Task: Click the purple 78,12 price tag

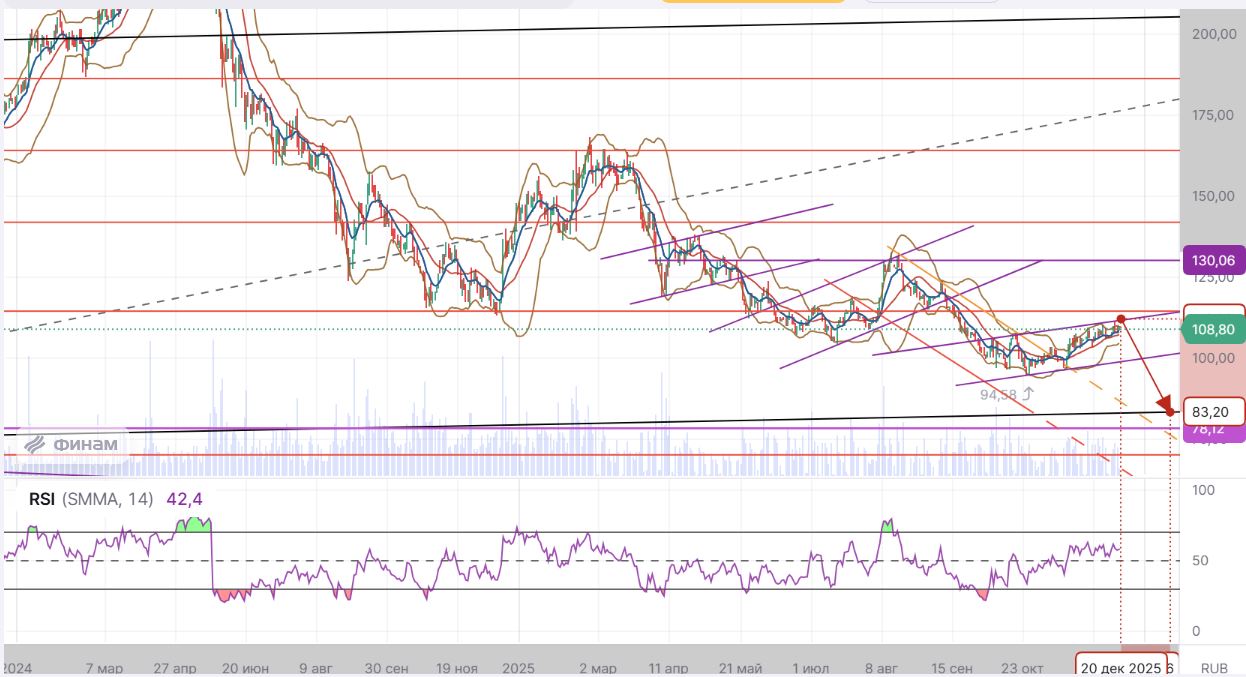Action: [x=1214, y=431]
